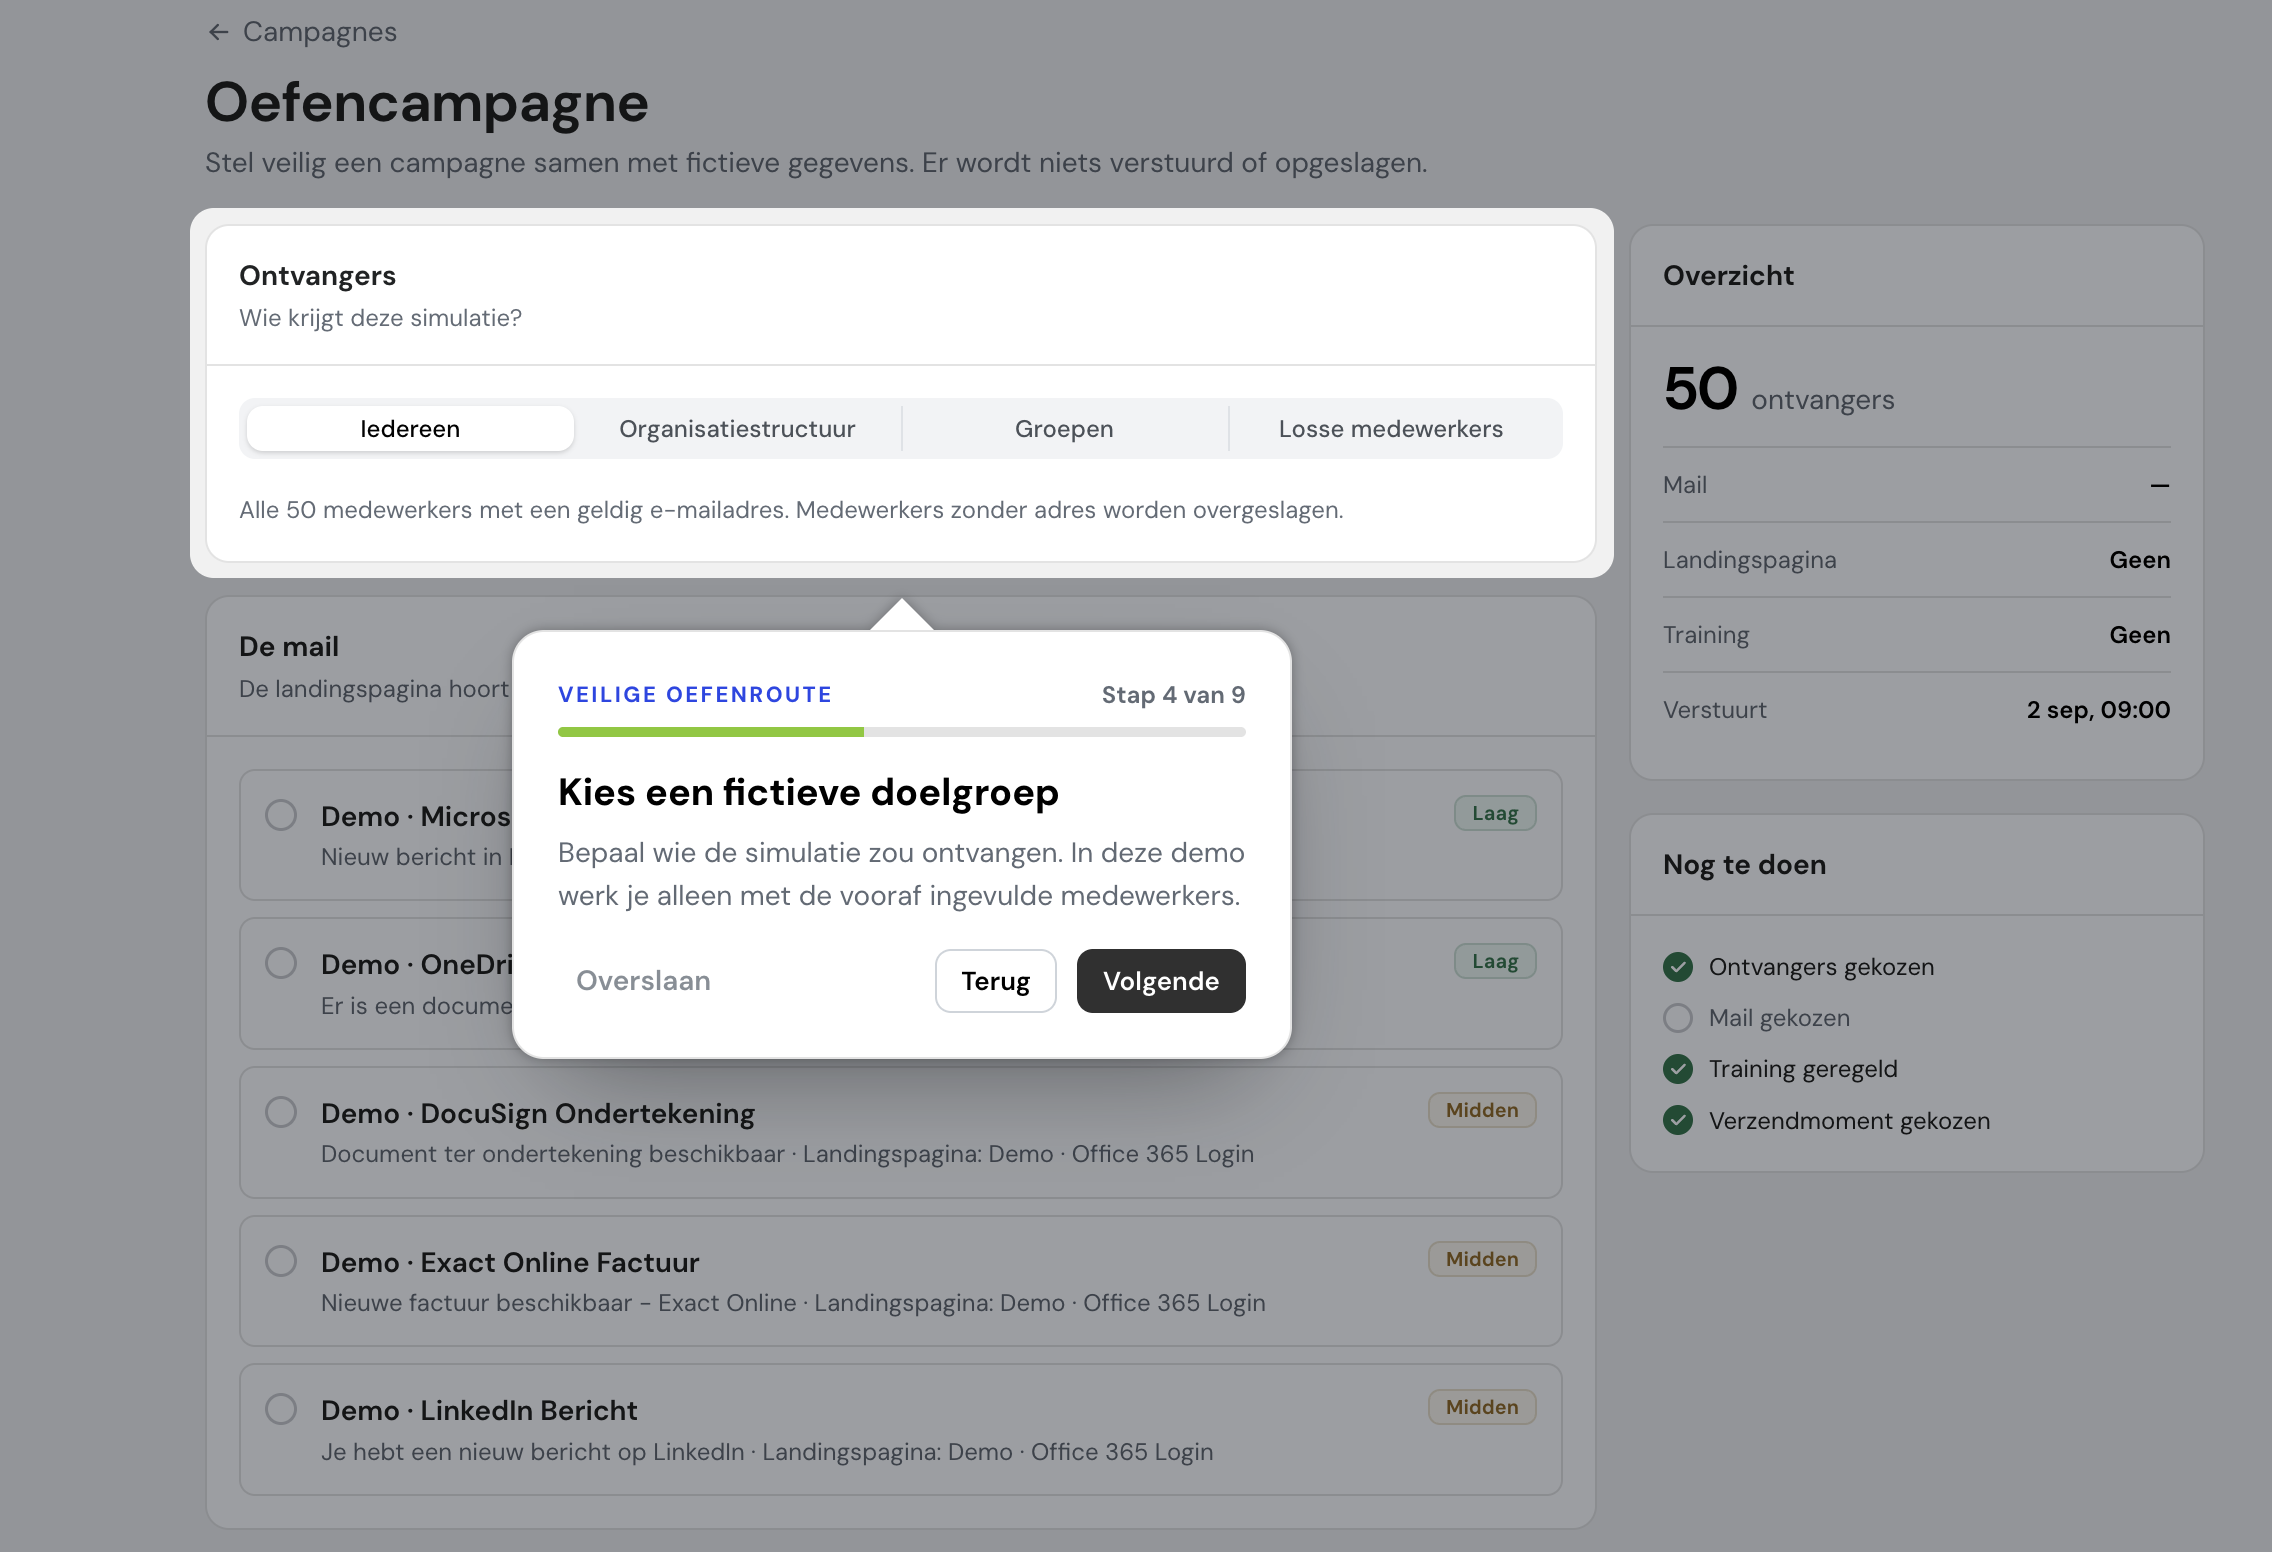Click the Mail row dash value
Image resolution: width=2272 pixels, height=1552 pixels.
point(2160,485)
